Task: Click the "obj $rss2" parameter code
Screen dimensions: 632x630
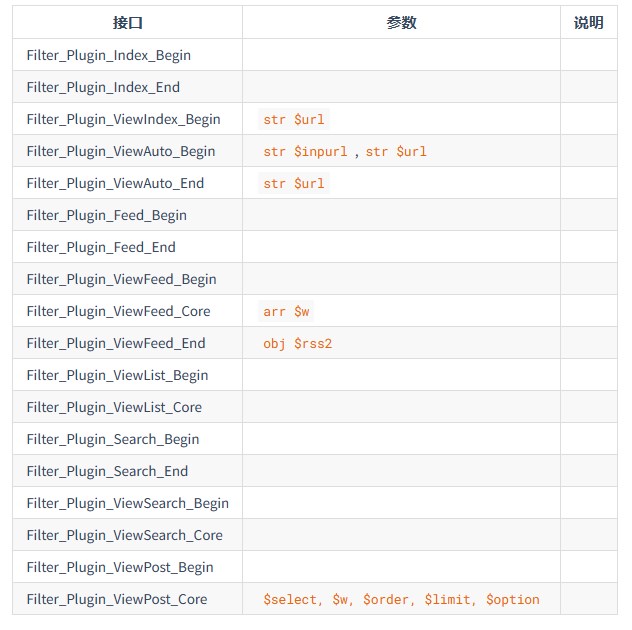Action: click(298, 343)
